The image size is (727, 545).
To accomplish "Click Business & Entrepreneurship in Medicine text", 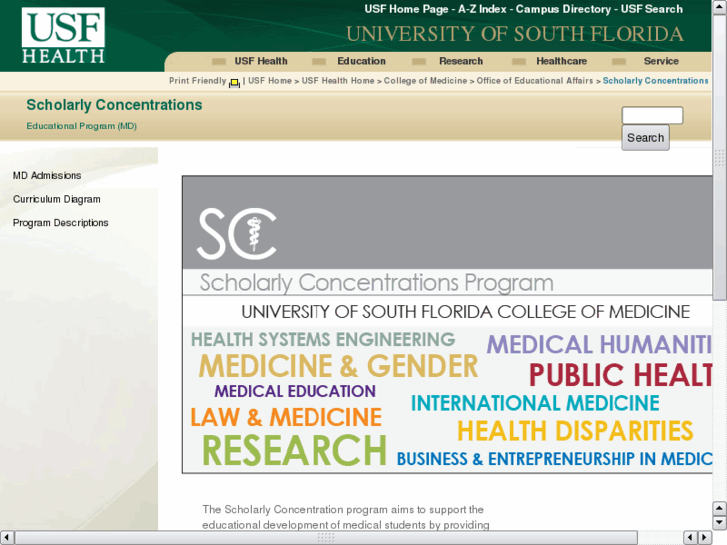I will point(554,459).
